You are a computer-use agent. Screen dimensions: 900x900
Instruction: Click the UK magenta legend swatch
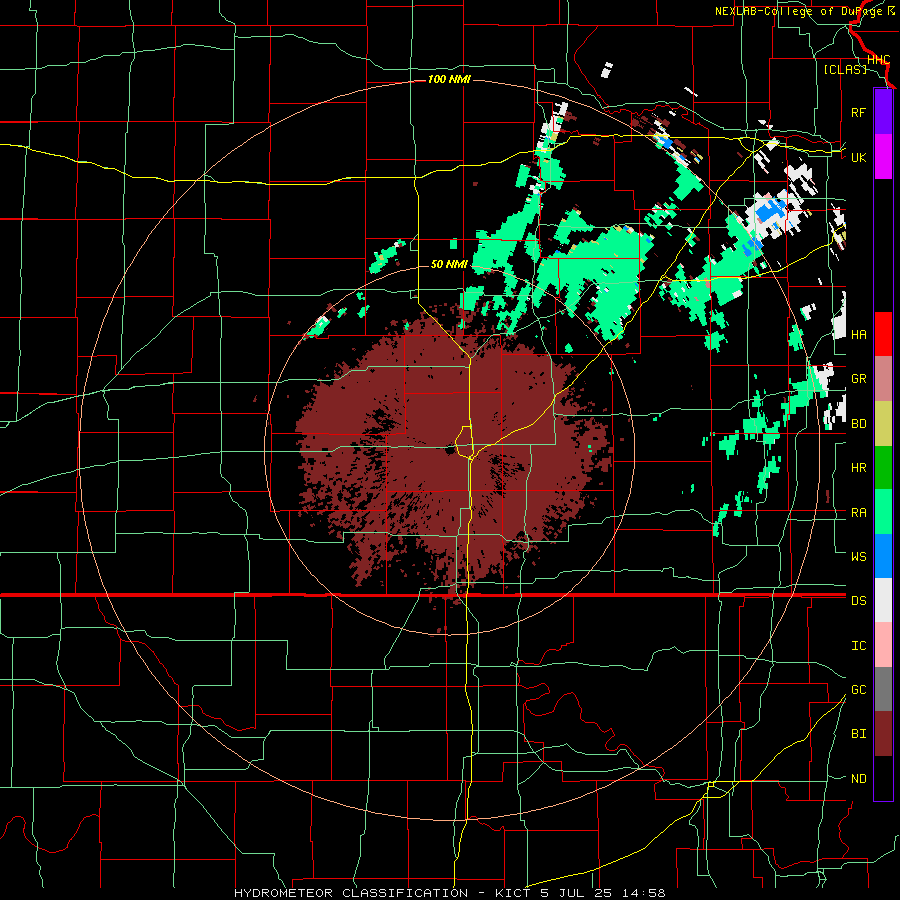click(883, 157)
